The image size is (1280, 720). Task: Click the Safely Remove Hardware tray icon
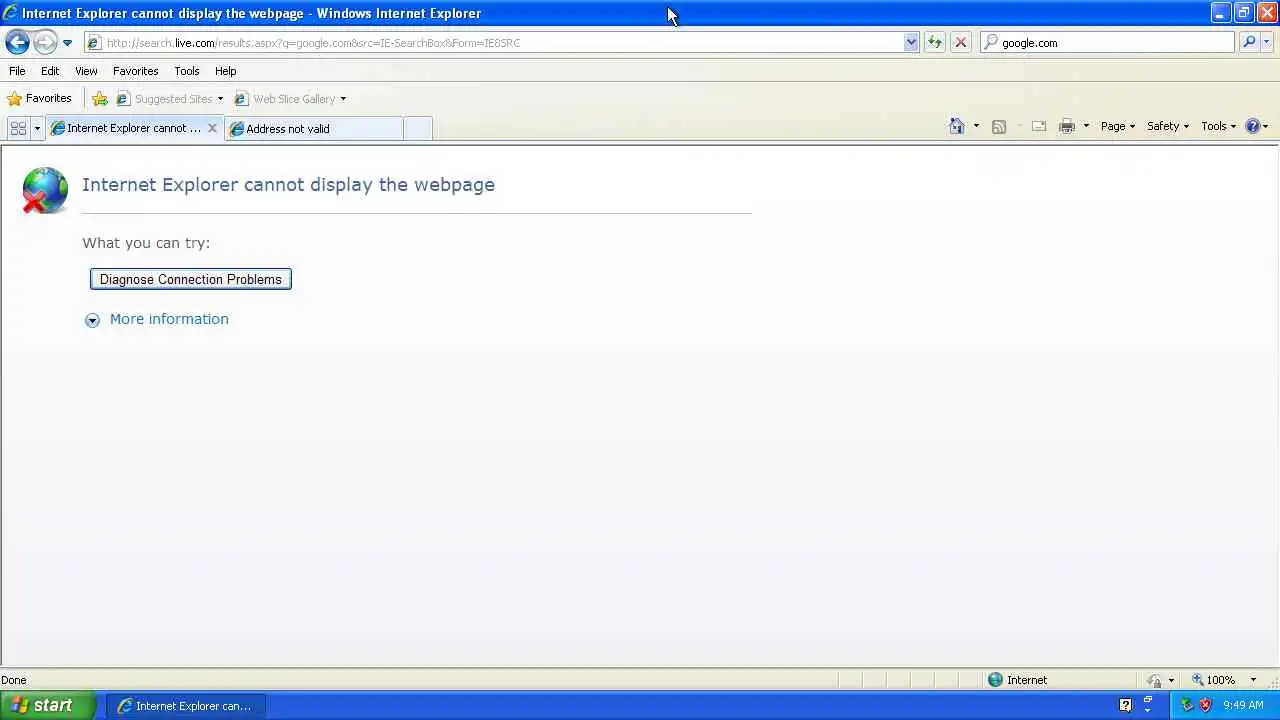click(1187, 705)
